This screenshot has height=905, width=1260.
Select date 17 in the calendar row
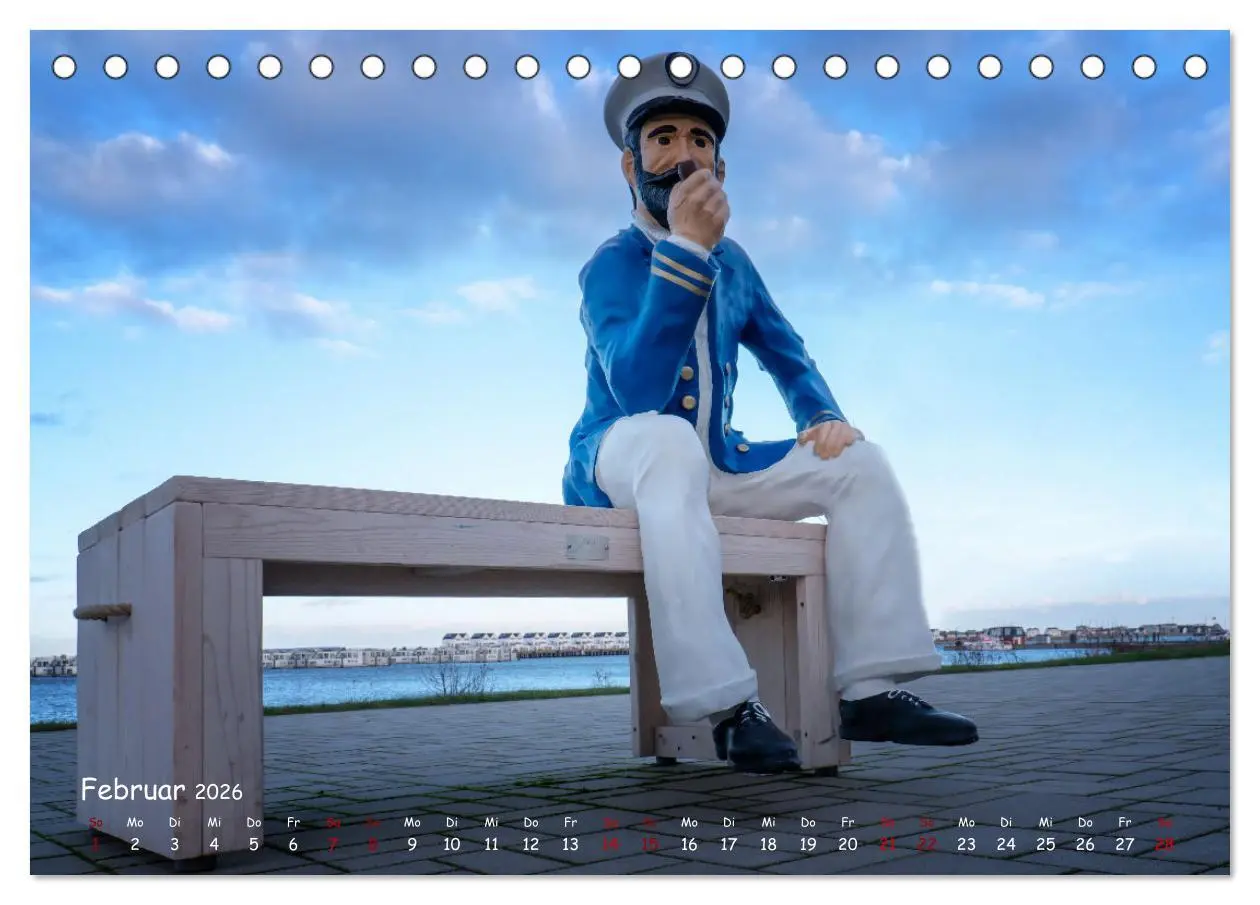(x=729, y=844)
